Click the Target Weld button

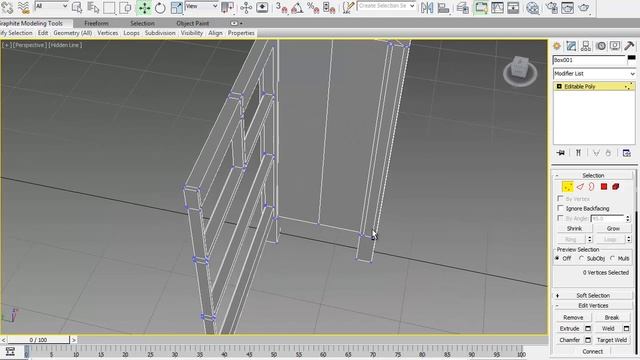coord(611,340)
